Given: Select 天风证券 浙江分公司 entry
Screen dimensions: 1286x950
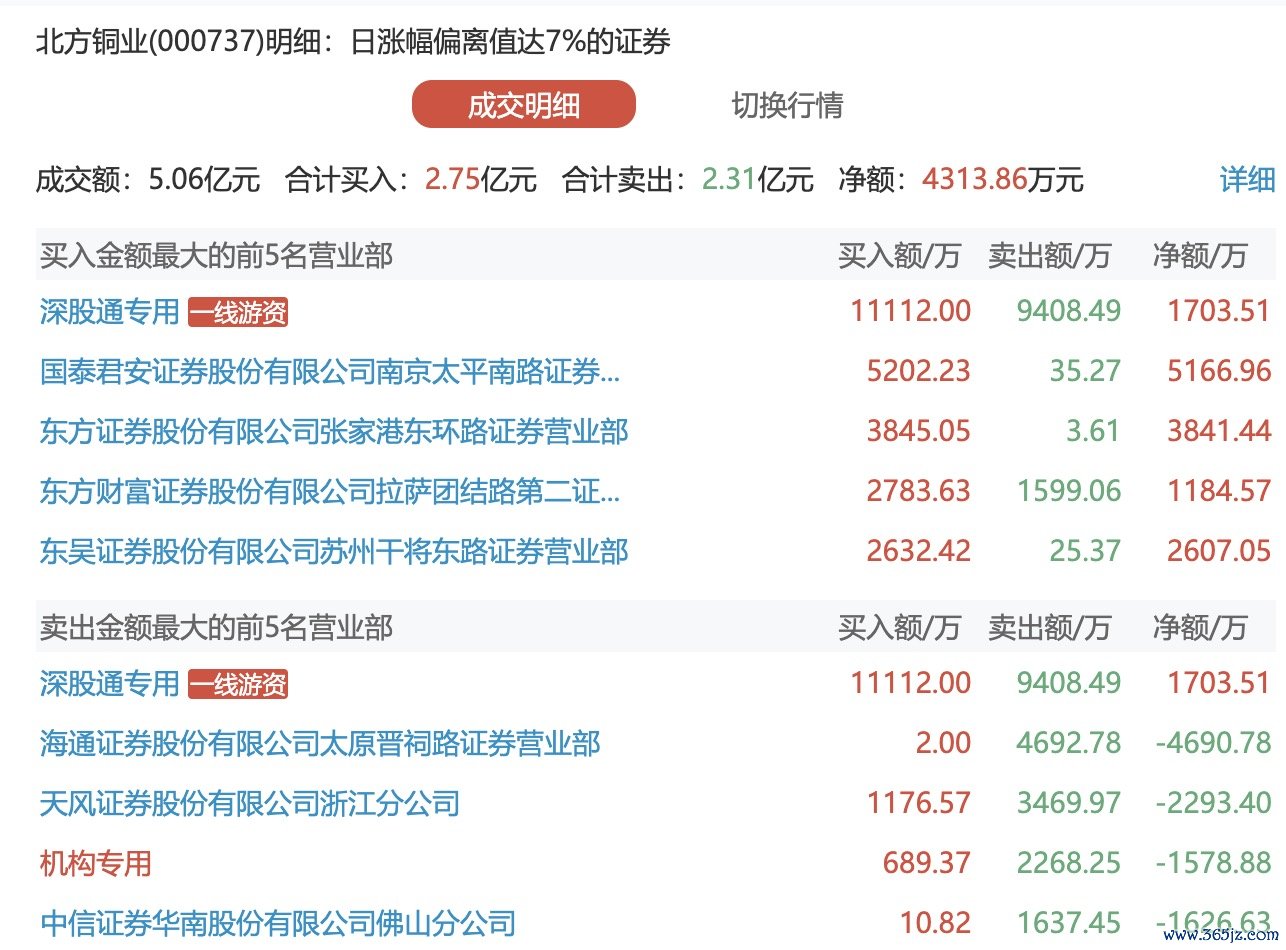Looking at the screenshot, I should click(250, 803).
